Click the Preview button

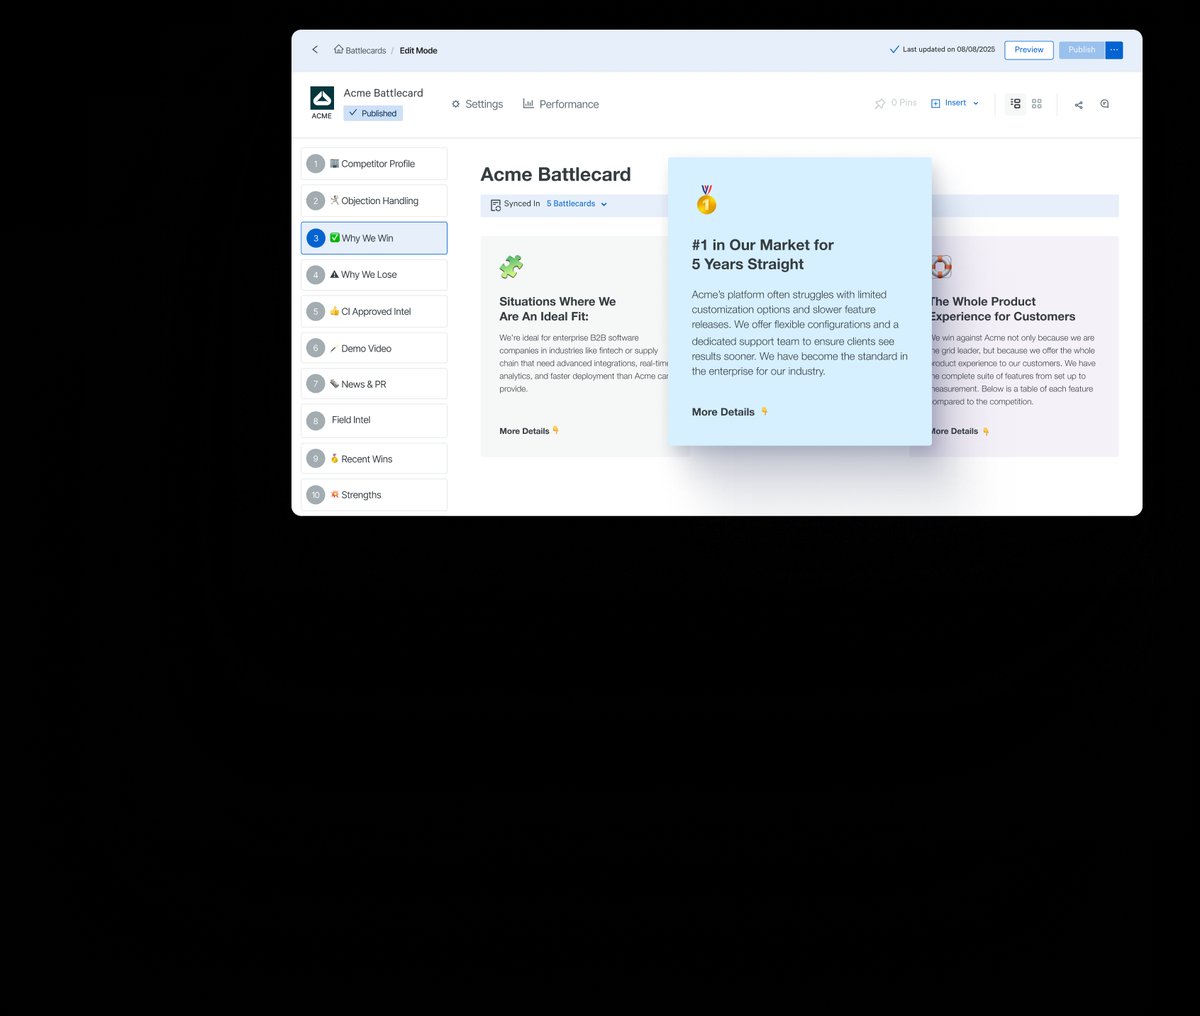[1028, 49]
